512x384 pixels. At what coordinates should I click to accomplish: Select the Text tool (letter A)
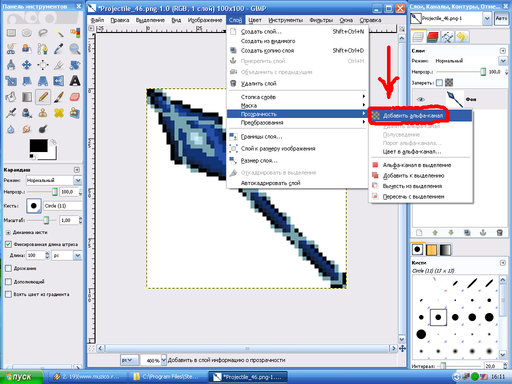coord(75,81)
